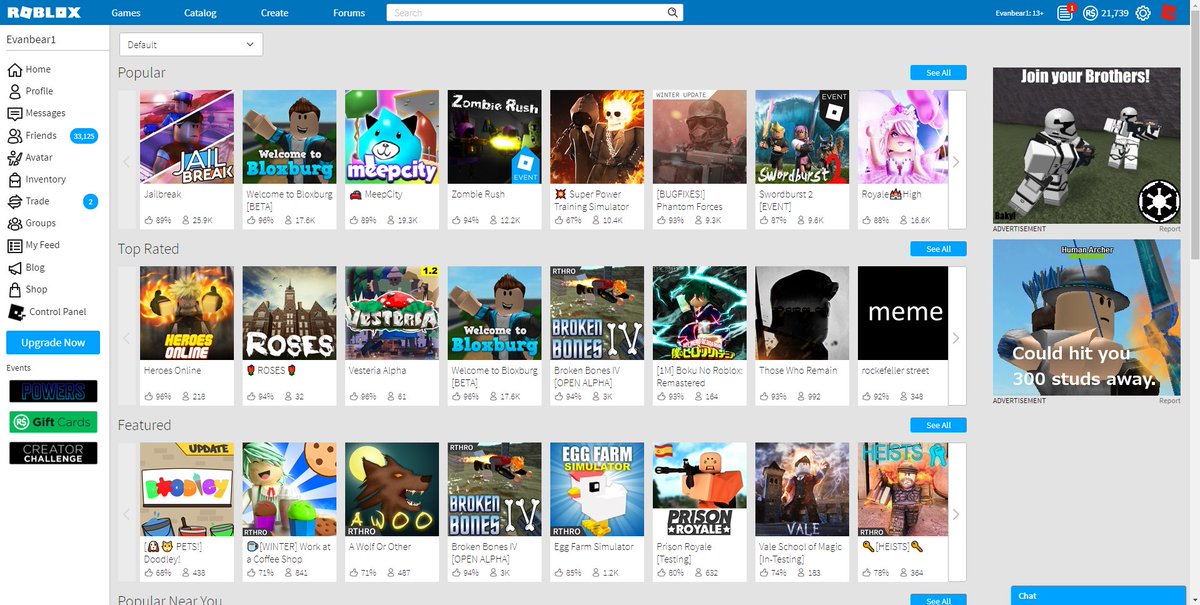
Task: Go back in Top Rated carousel left arrow
Action: [x=127, y=338]
